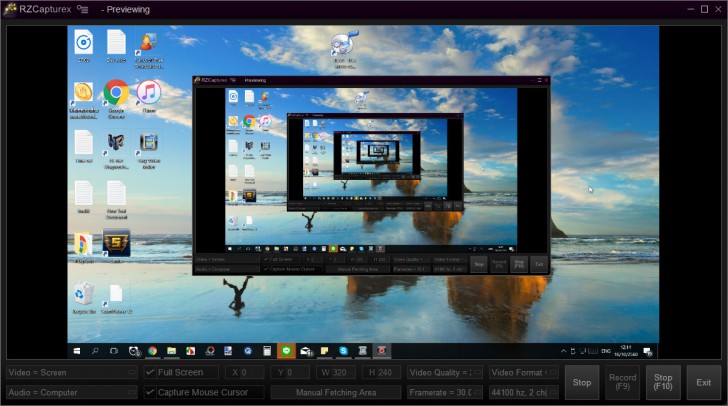
Task: Click the RZCapturex logo in the title bar
Action: (x=10, y=9)
